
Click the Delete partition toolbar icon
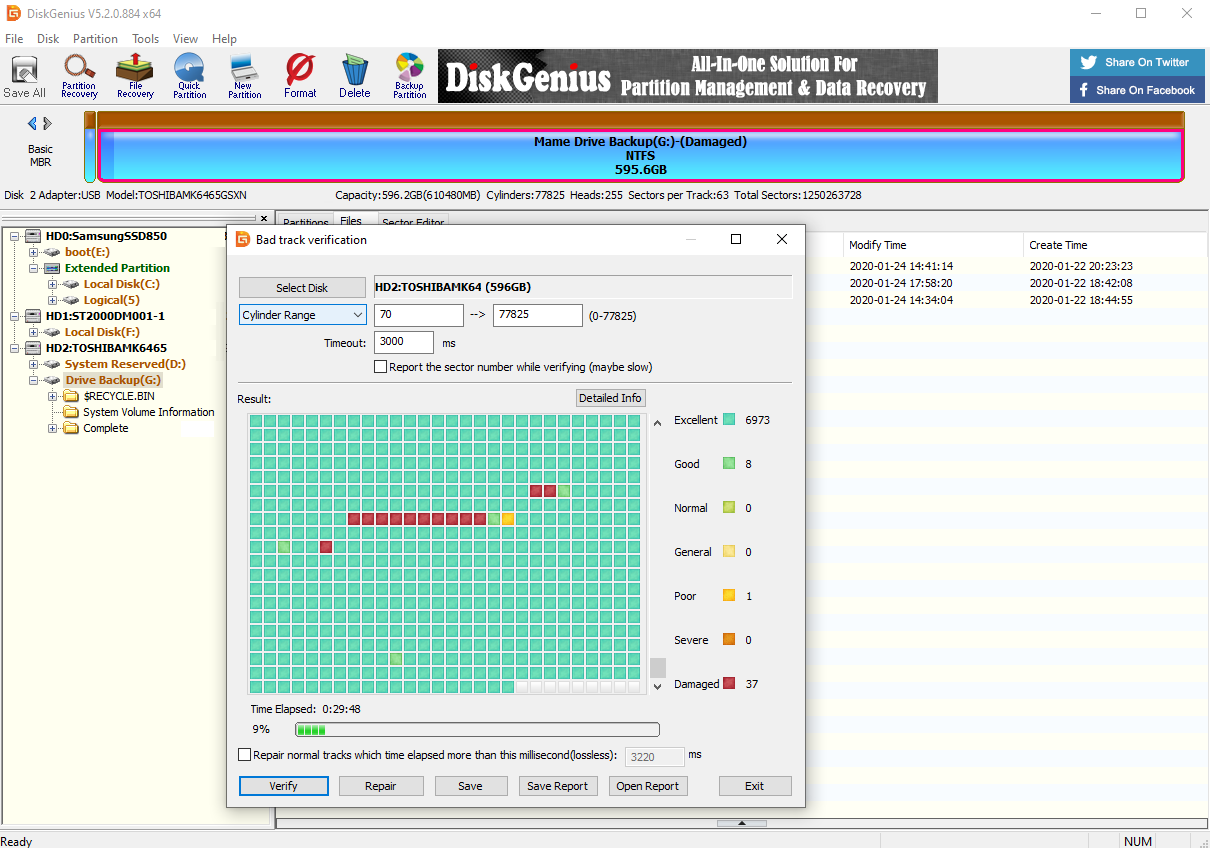pyautogui.click(x=354, y=76)
